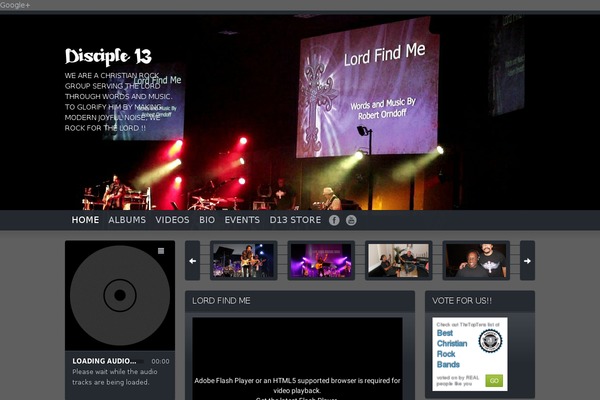Click the LORD FIND ME video area

click(297, 359)
